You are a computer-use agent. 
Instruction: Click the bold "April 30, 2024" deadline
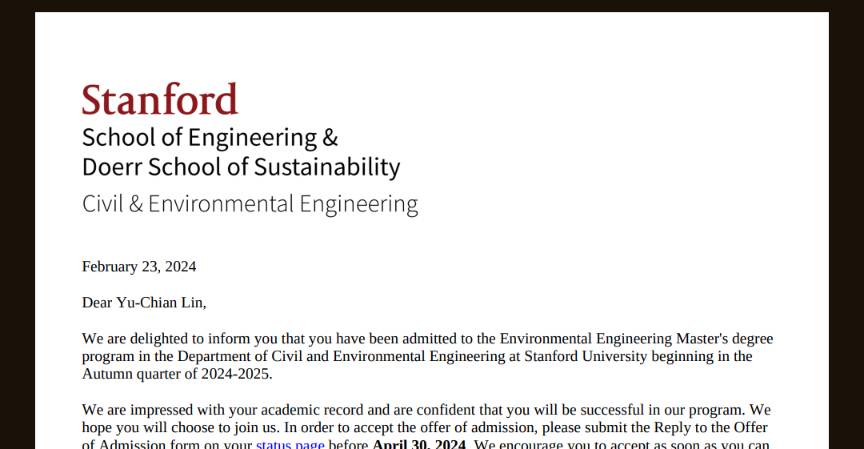(419, 444)
